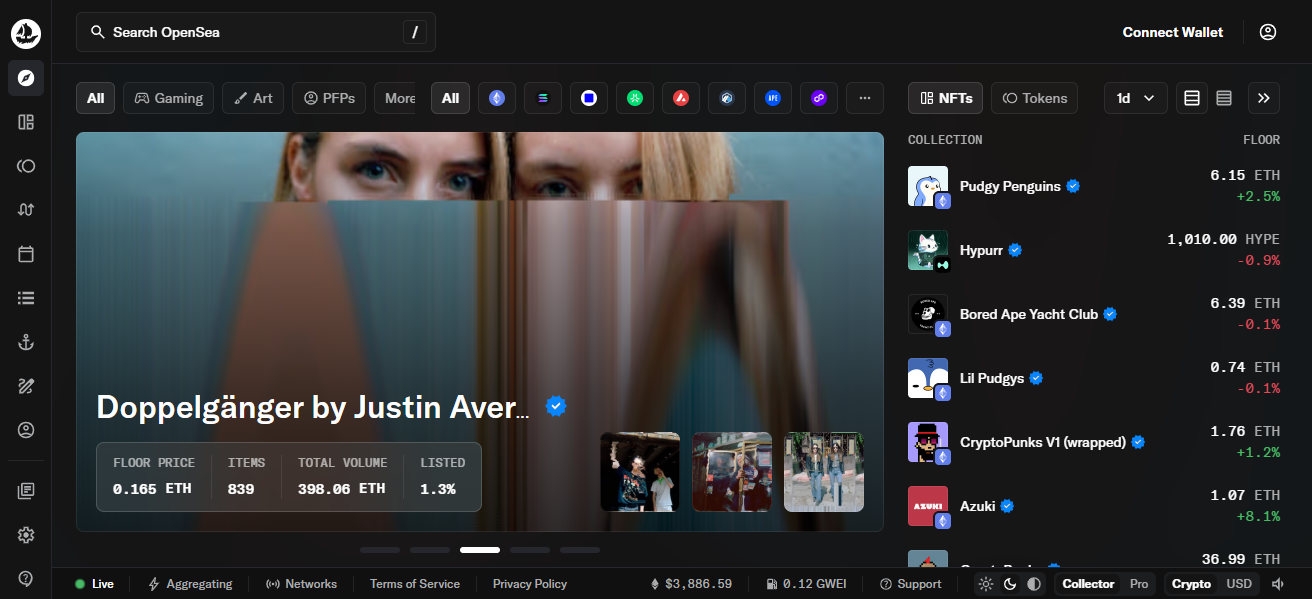
Task: Filter by the Avalanche chain icon
Action: pyautogui.click(x=680, y=98)
